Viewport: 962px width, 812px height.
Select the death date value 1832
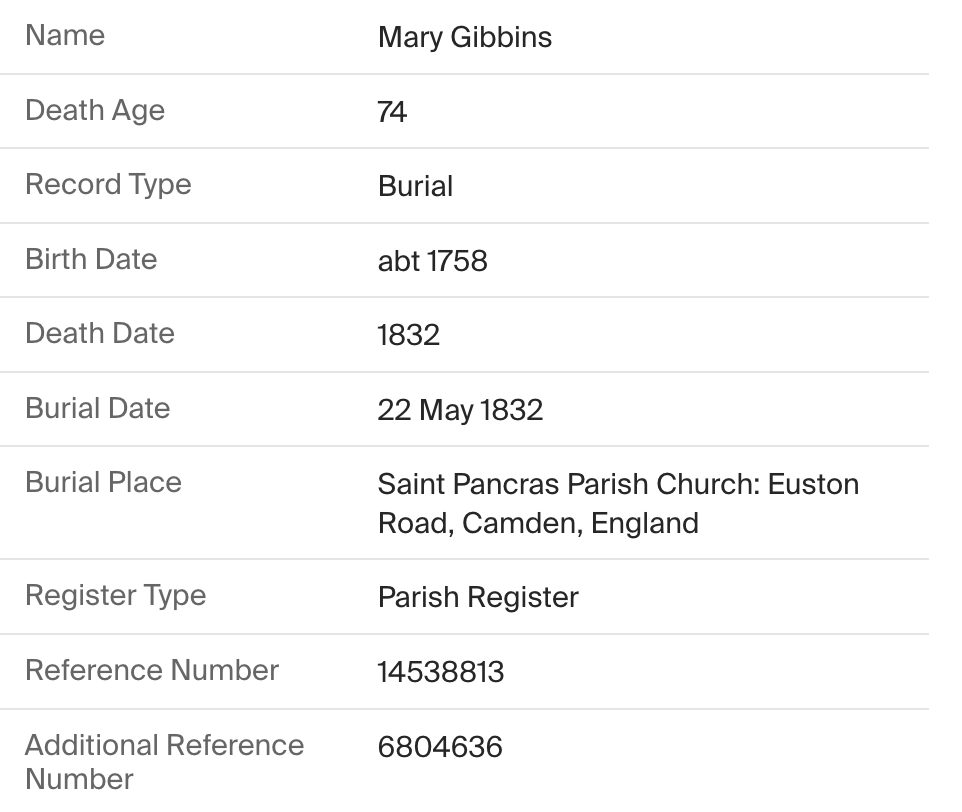click(x=409, y=335)
